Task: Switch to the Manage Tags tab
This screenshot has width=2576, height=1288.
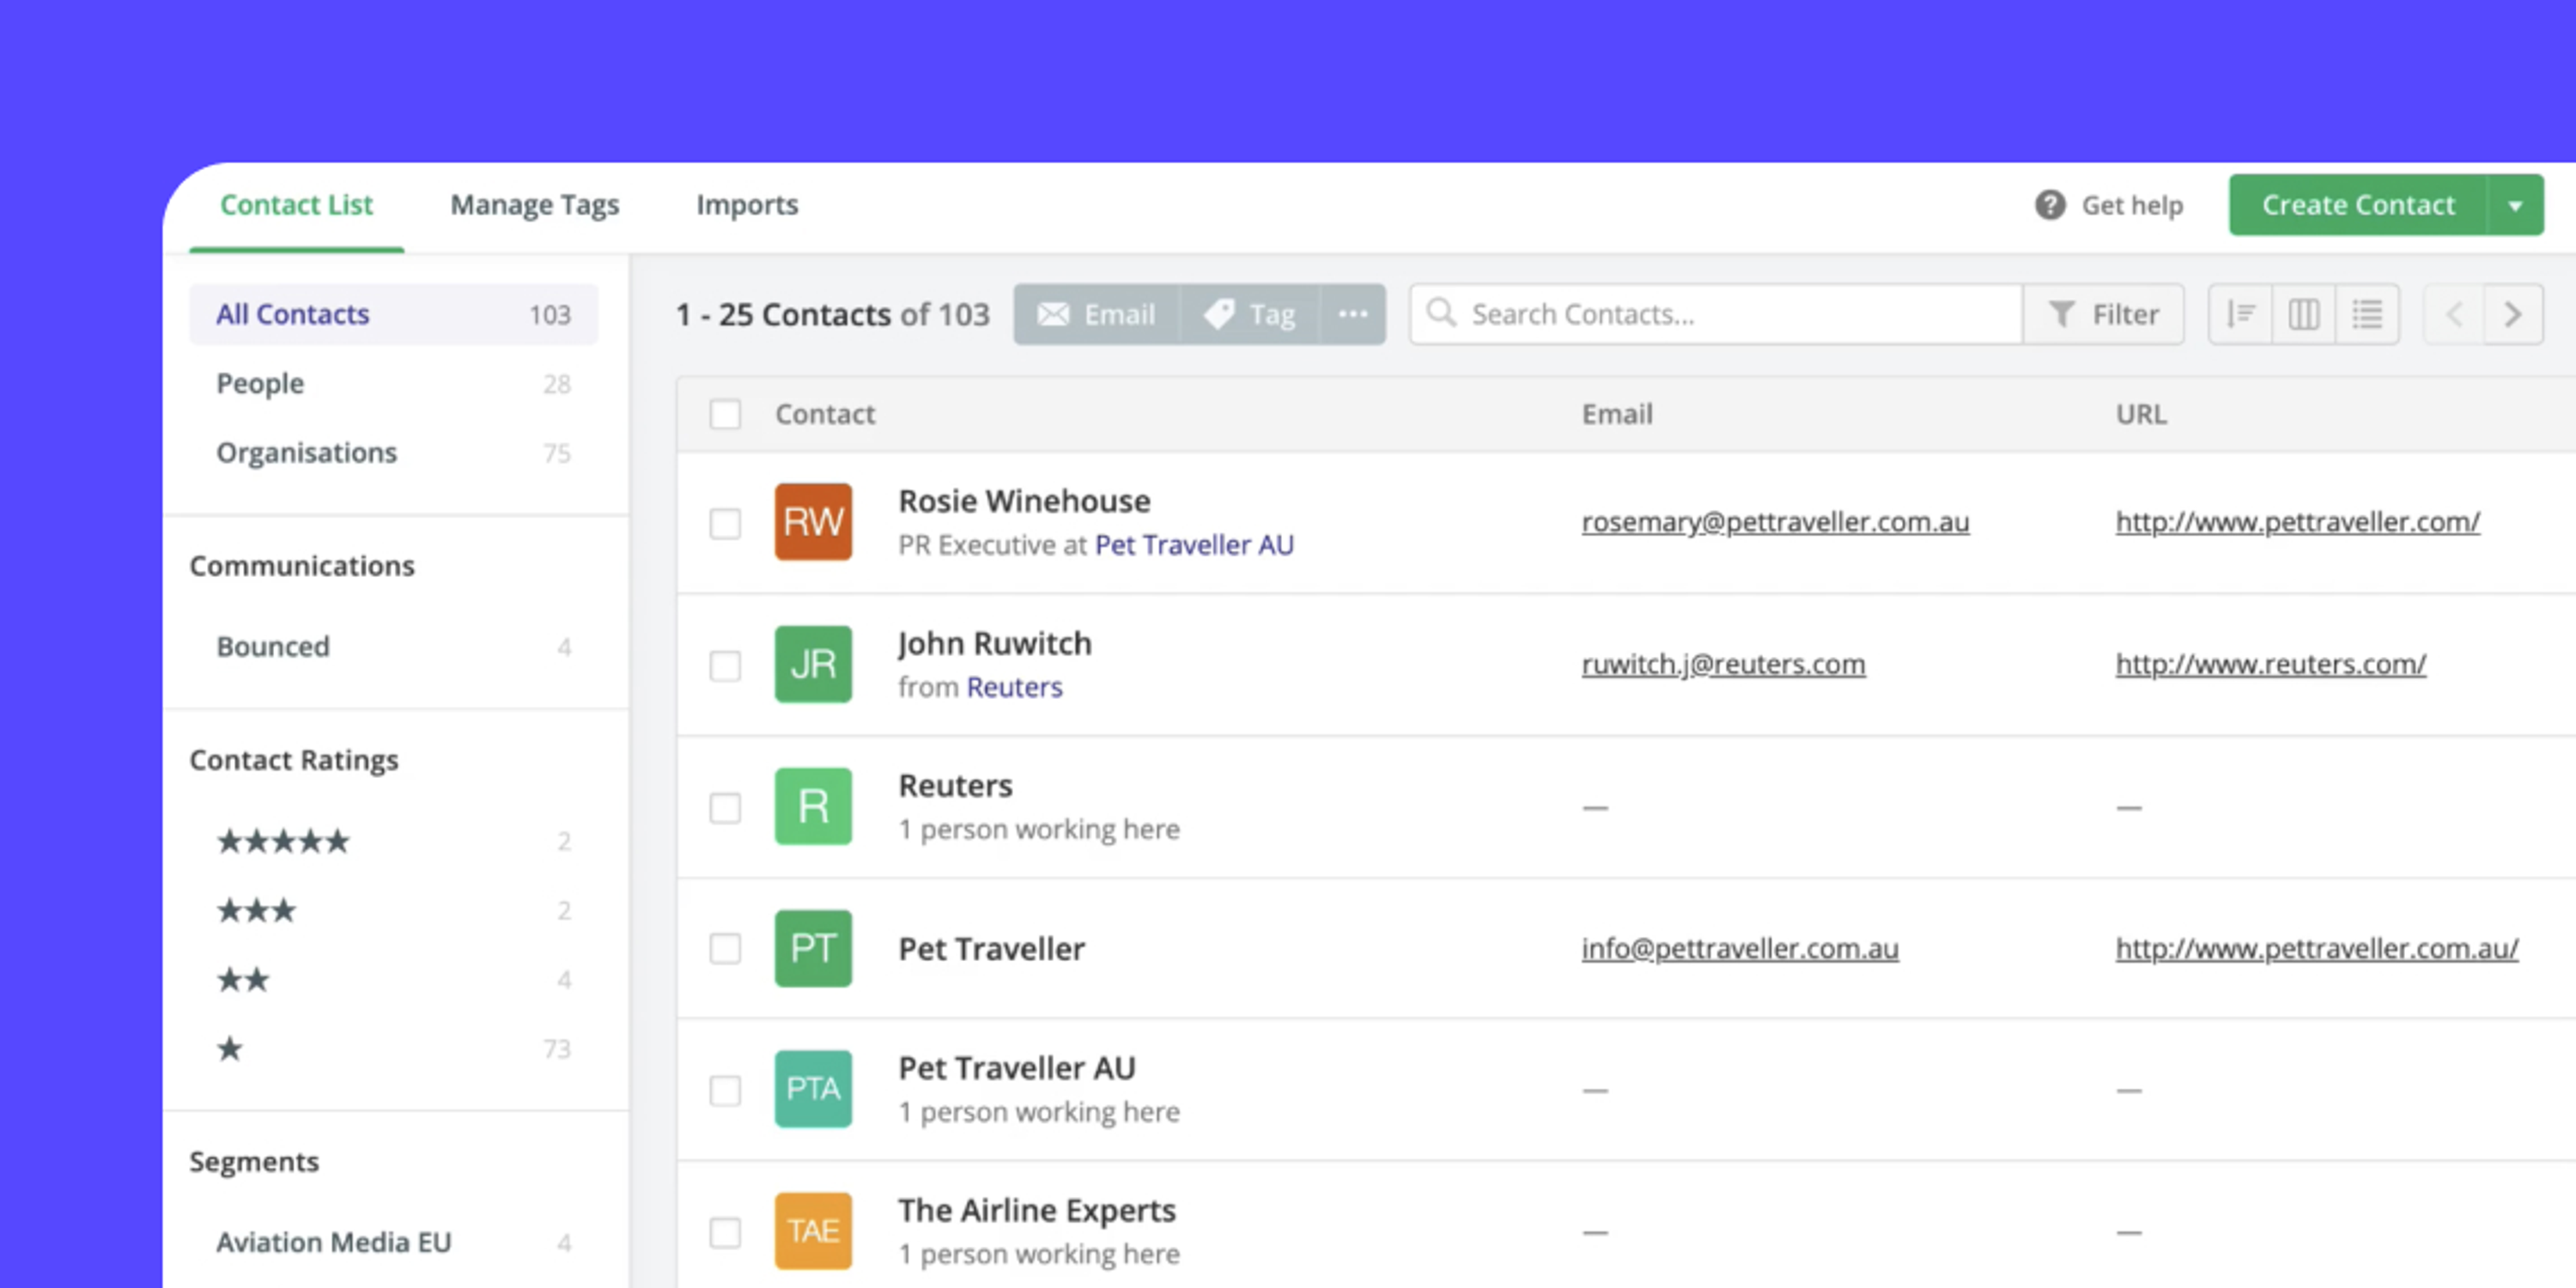Action: [534, 205]
